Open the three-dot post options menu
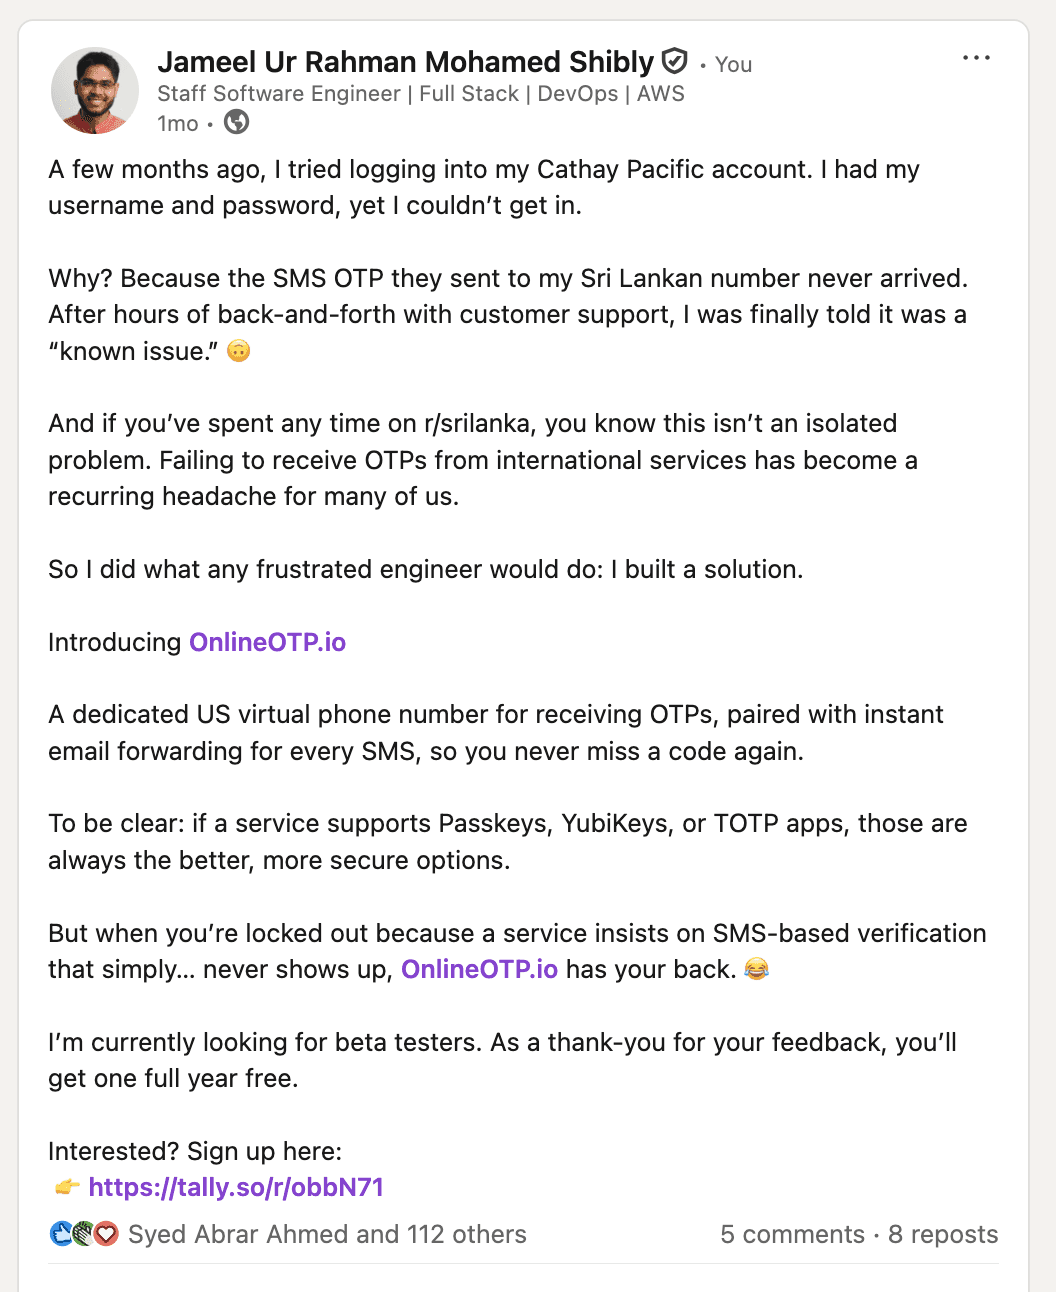 pos(976,58)
